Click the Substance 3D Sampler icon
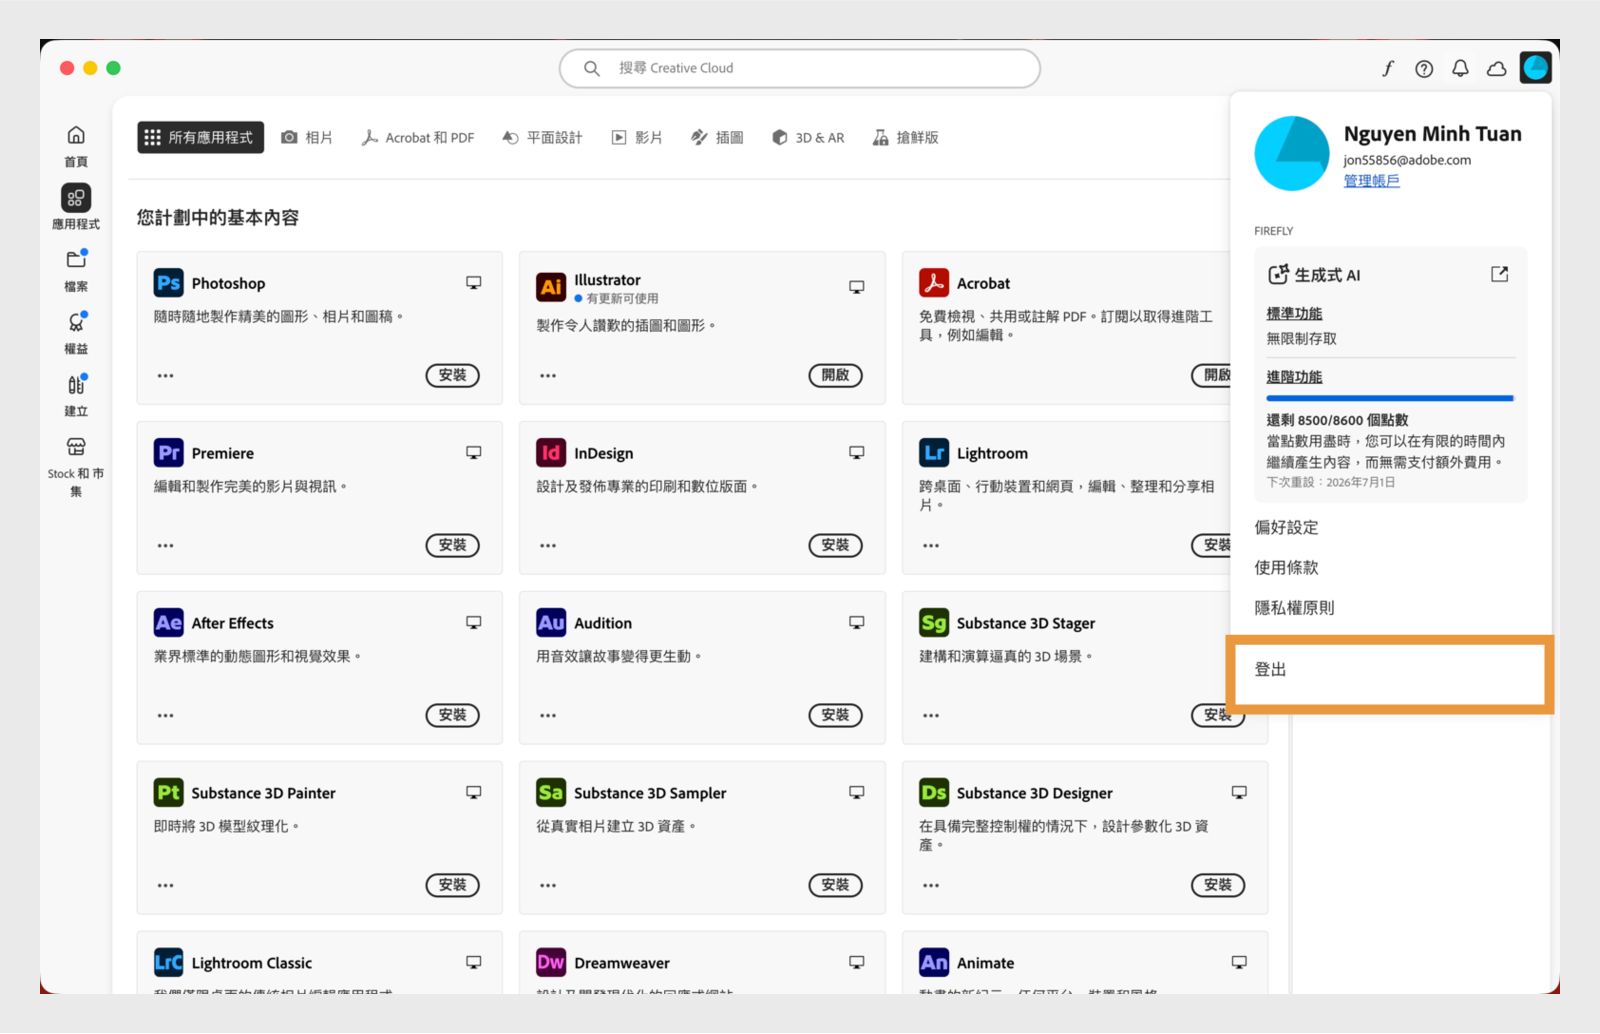This screenshot has height=1034, width=1600. (551, 793)
